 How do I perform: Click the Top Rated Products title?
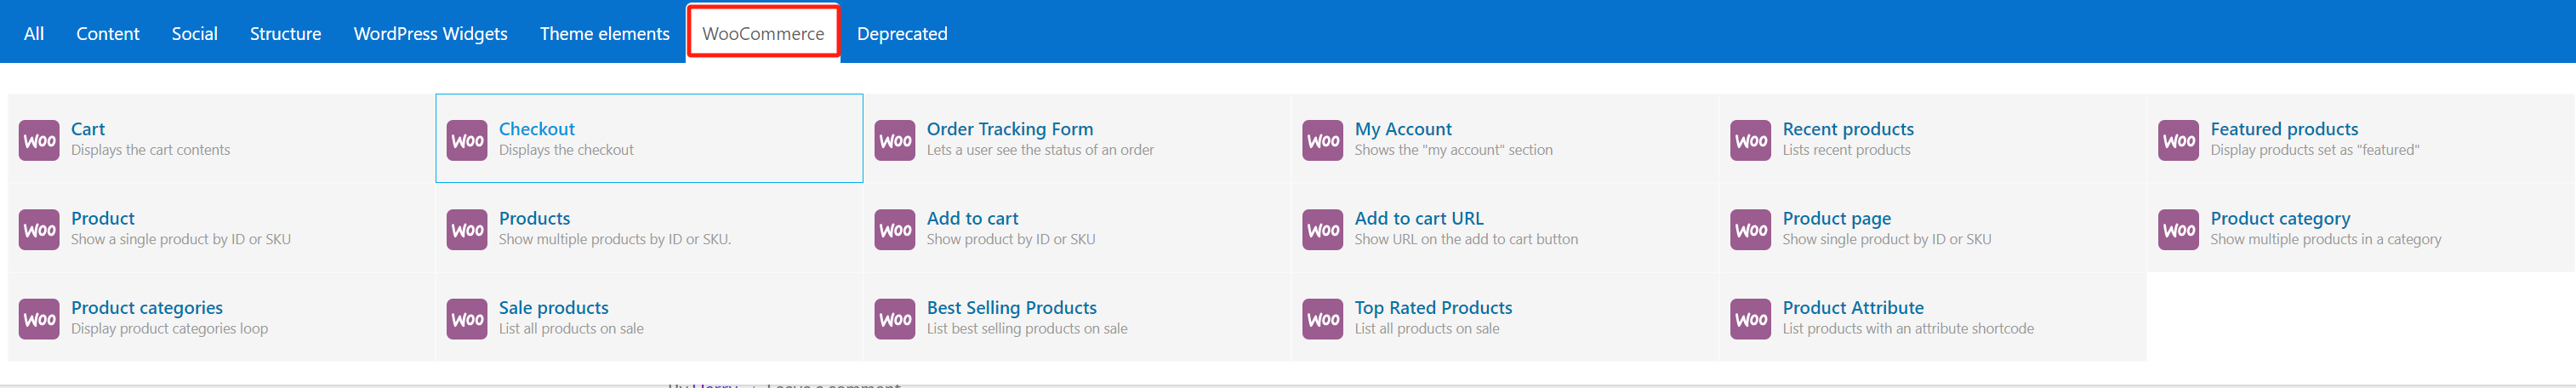(x=1433, y=308)
